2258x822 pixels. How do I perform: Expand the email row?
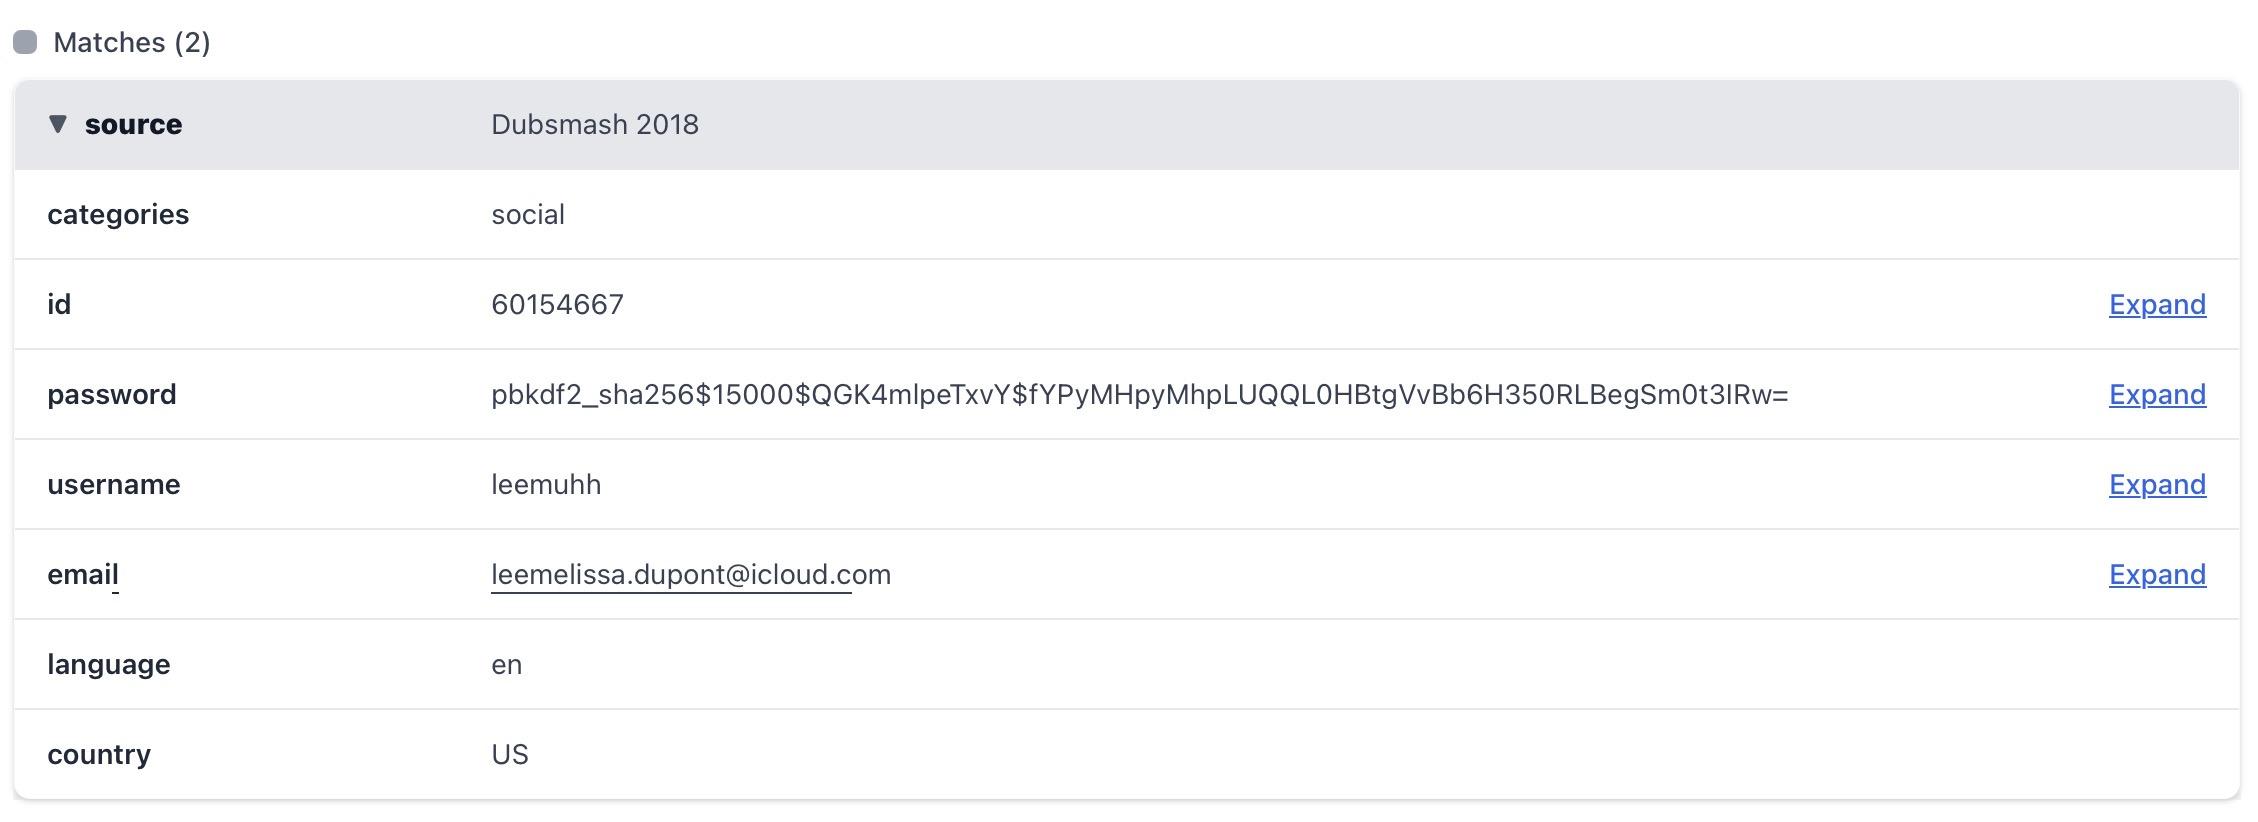[x=2156, y=574]
